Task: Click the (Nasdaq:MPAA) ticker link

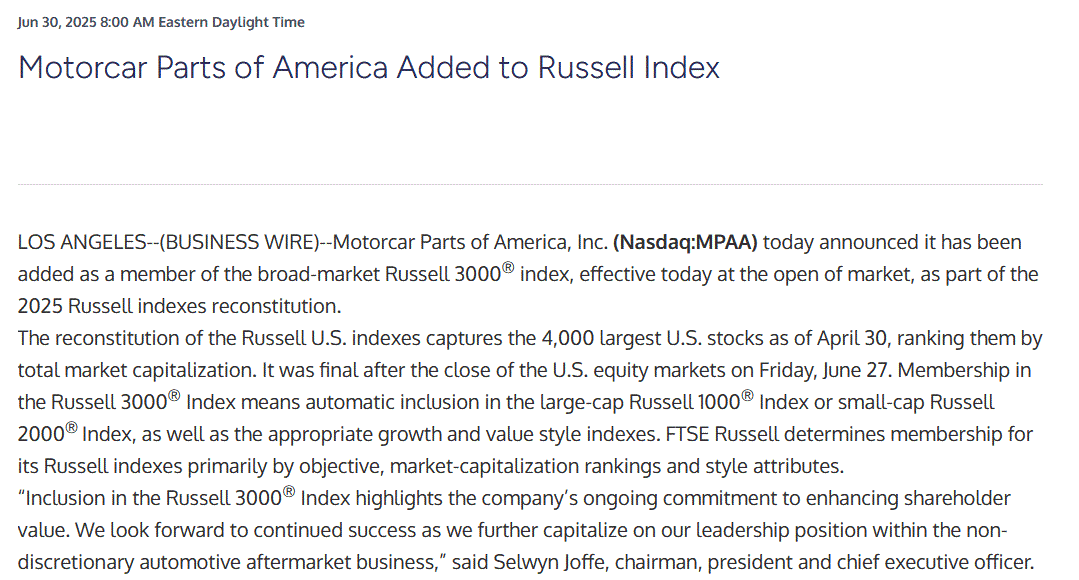Action: (685, 242)
